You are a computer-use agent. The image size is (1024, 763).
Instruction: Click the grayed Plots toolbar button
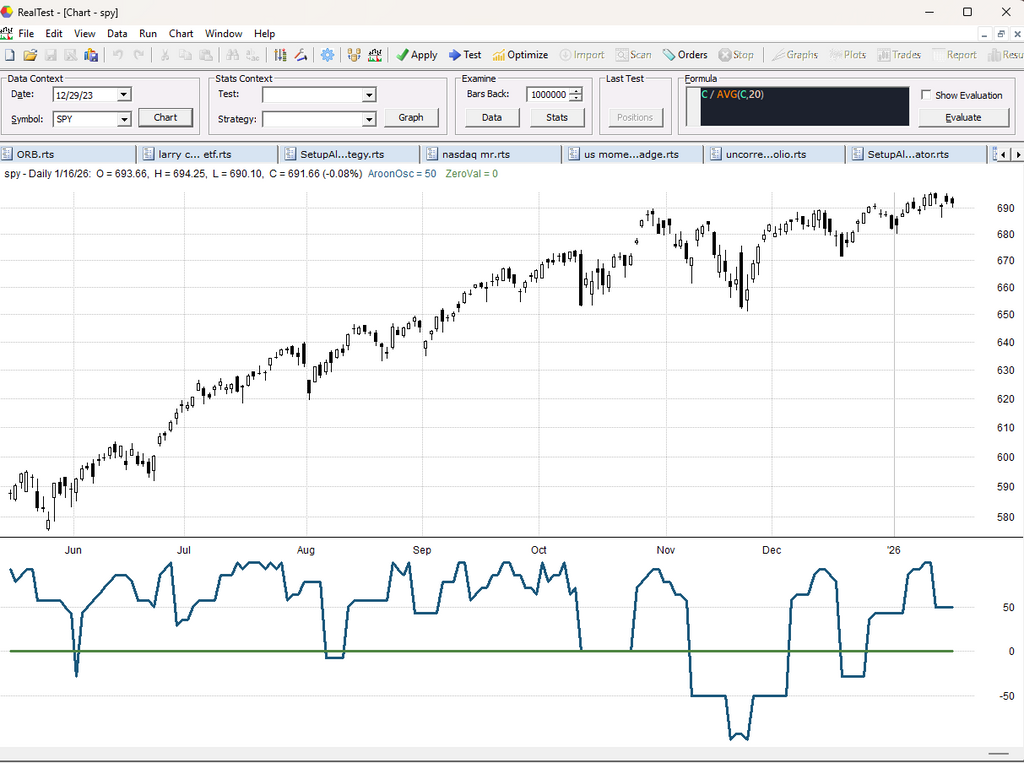pos(848,56)
